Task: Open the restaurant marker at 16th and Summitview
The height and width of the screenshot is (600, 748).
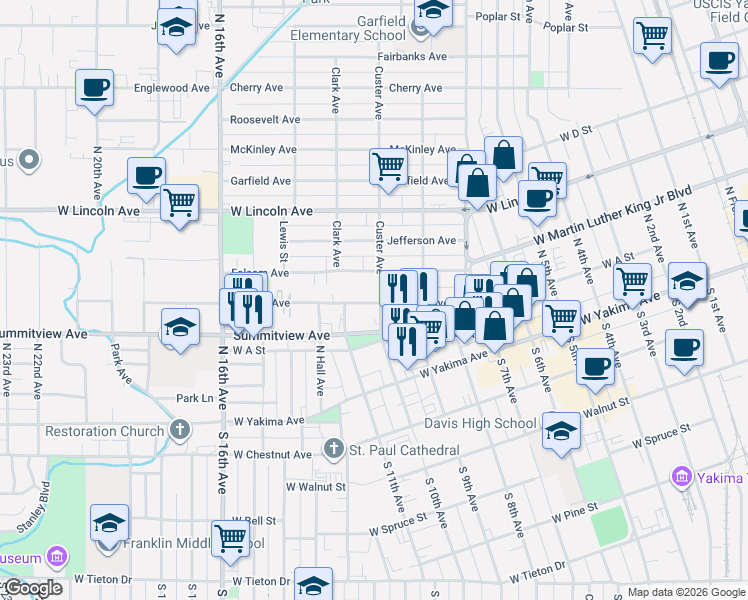Action: pyautogui.click(x=253, y=311)
